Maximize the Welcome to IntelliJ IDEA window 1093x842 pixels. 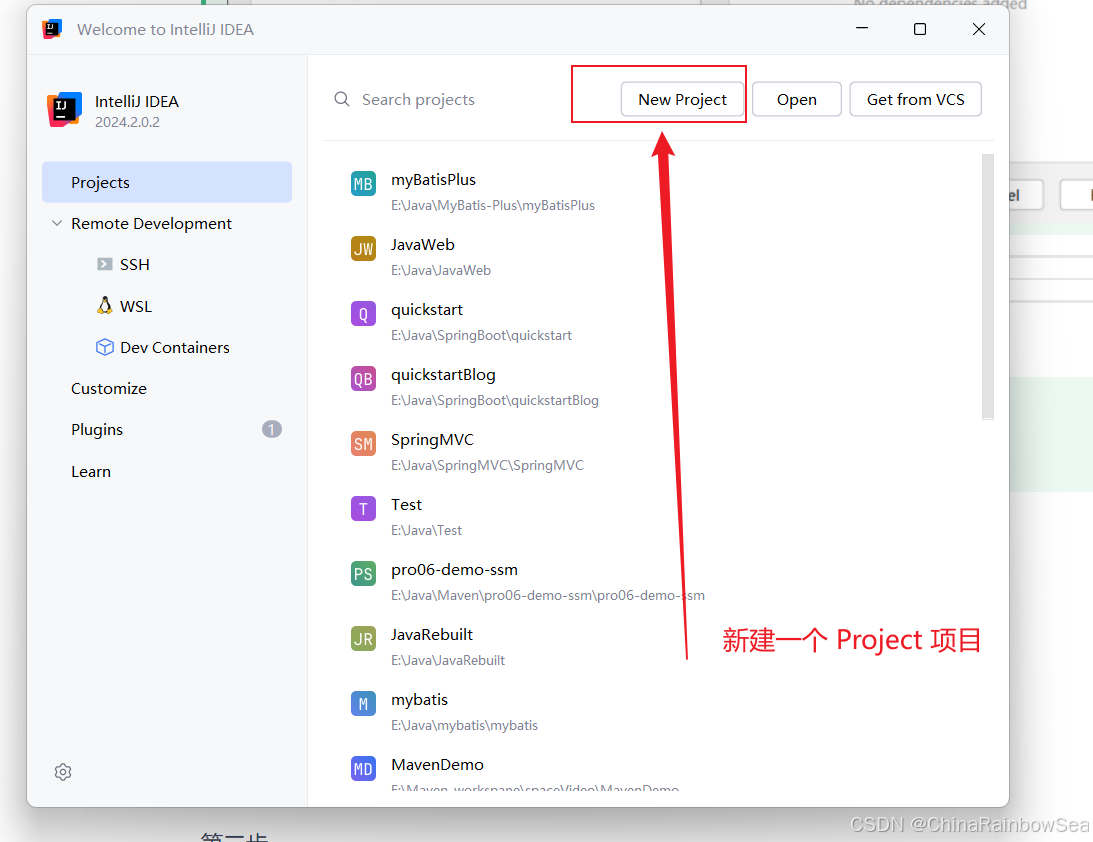pyautogui.click(x=920, y=29)
